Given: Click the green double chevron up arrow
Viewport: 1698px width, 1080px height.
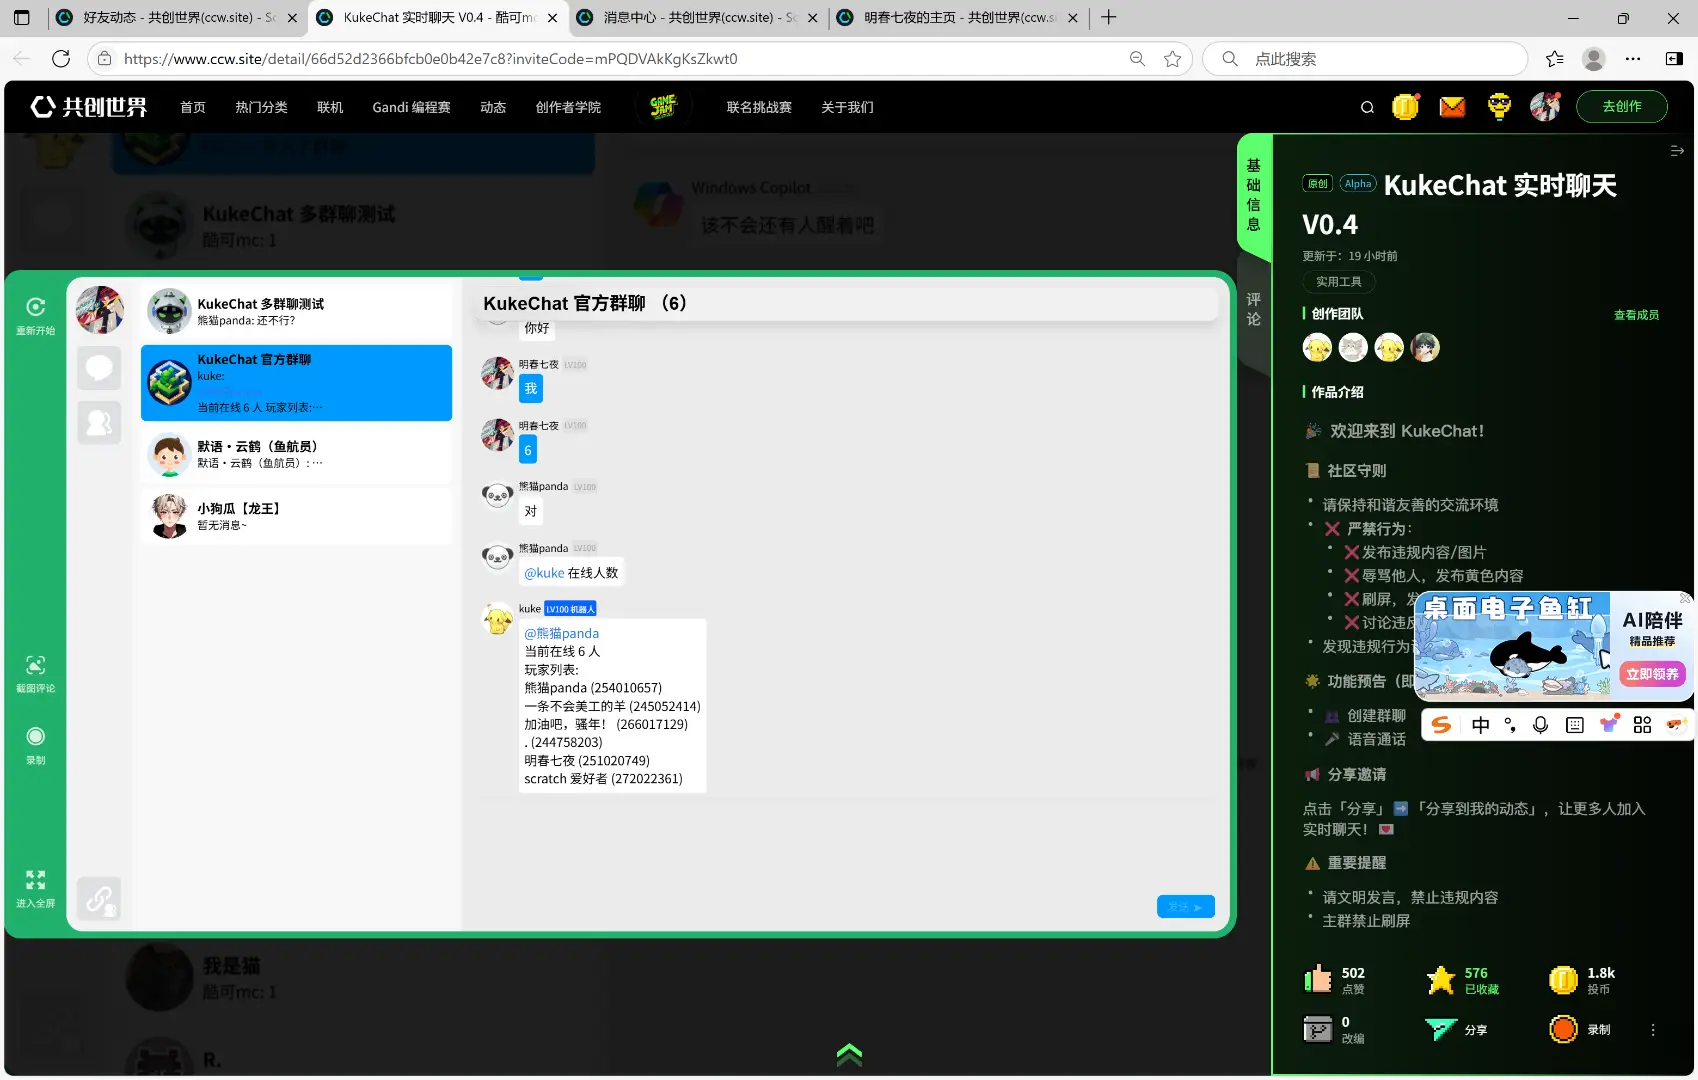Looking at the screenshot, I should tap(849, 1054).
